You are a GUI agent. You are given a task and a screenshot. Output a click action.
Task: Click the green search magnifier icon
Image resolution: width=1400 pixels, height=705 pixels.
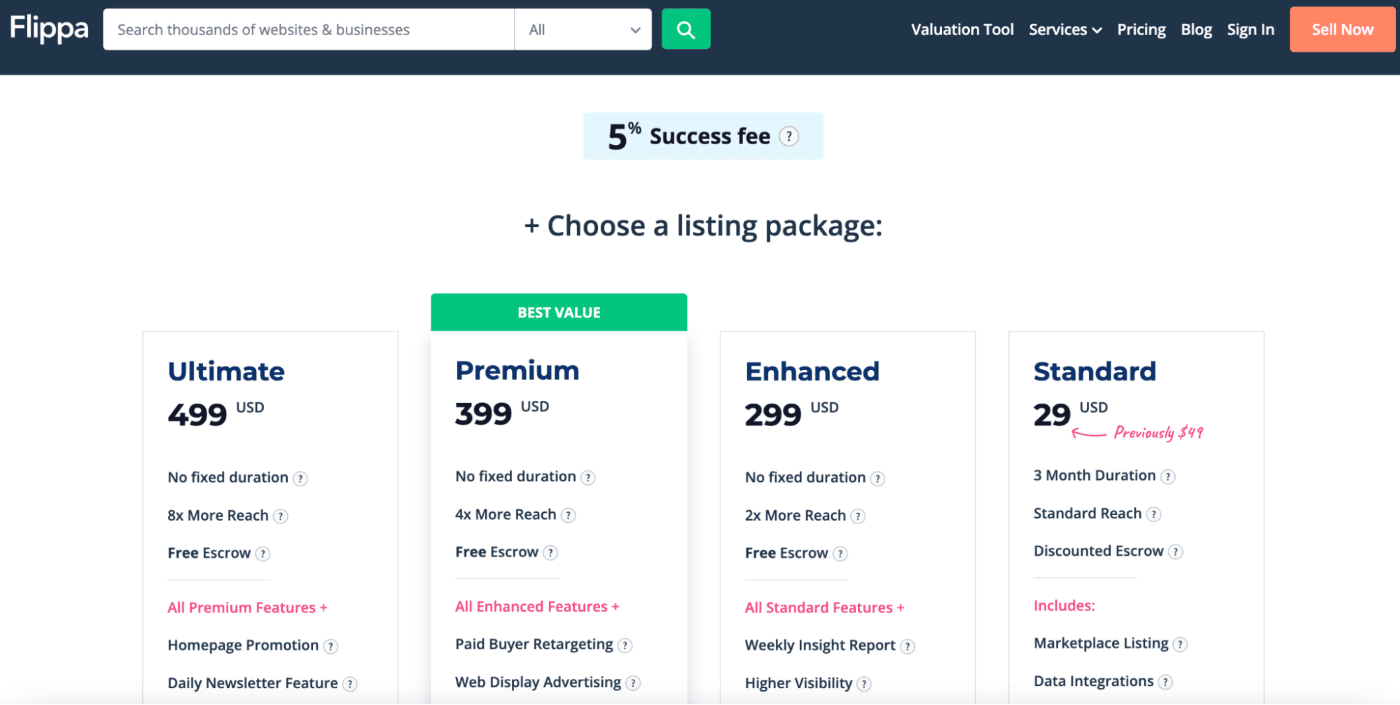click(x=686, y=29)
